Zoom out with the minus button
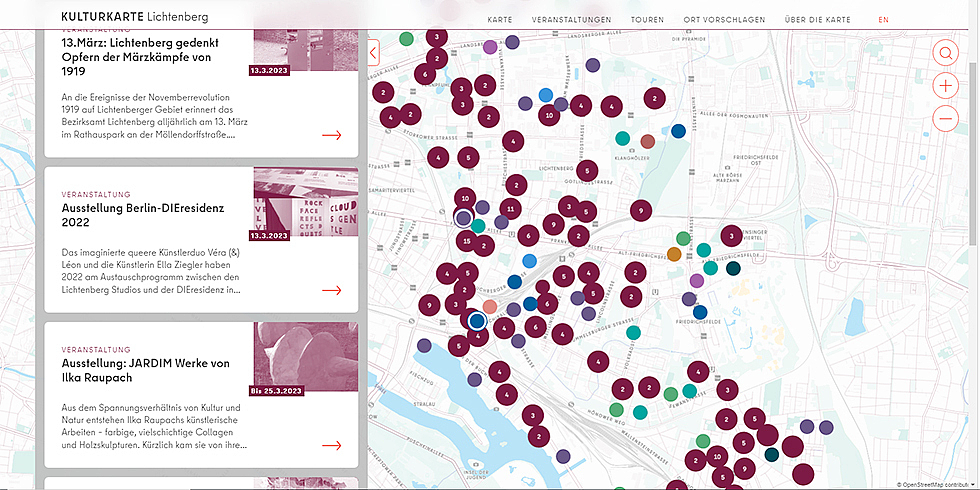This screenshot has width=980, height=490. coord(946,118)
